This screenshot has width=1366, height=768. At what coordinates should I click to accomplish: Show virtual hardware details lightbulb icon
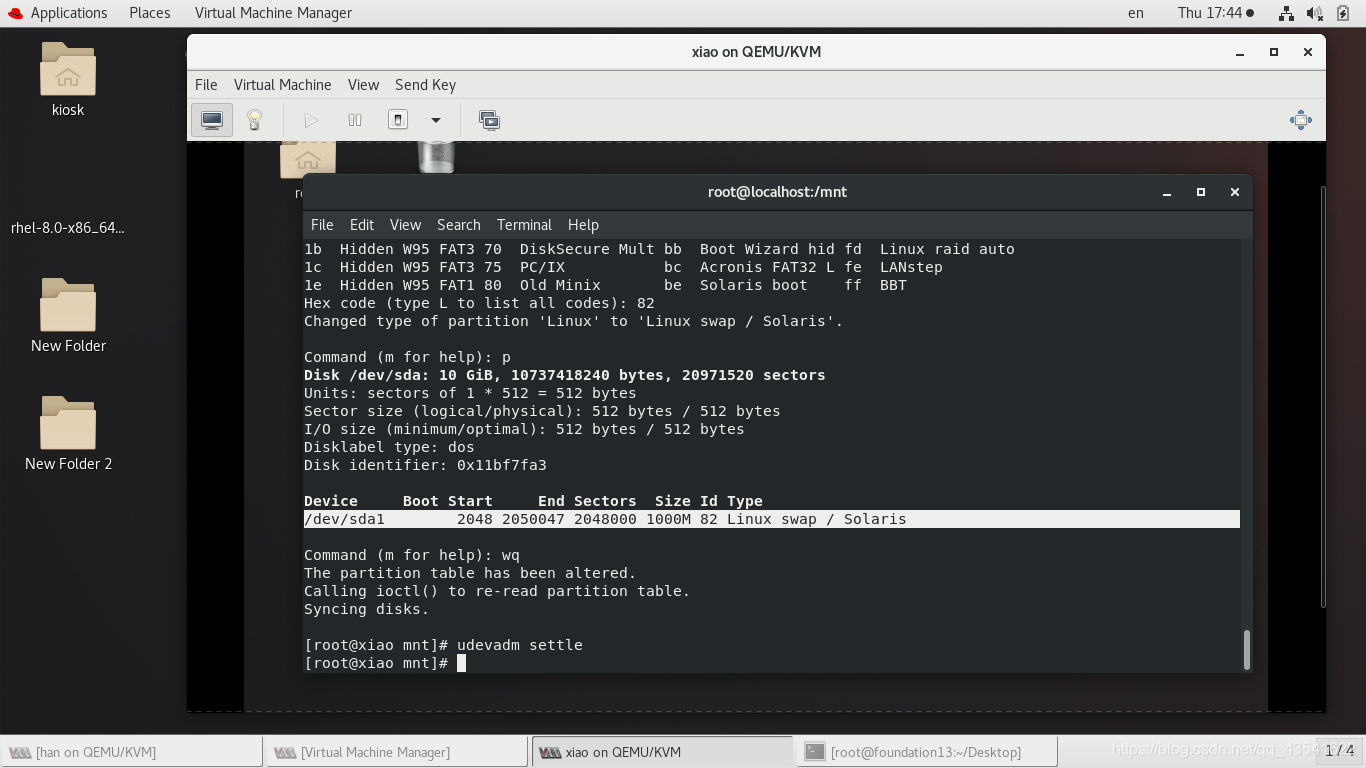click(x=255, y=120)
